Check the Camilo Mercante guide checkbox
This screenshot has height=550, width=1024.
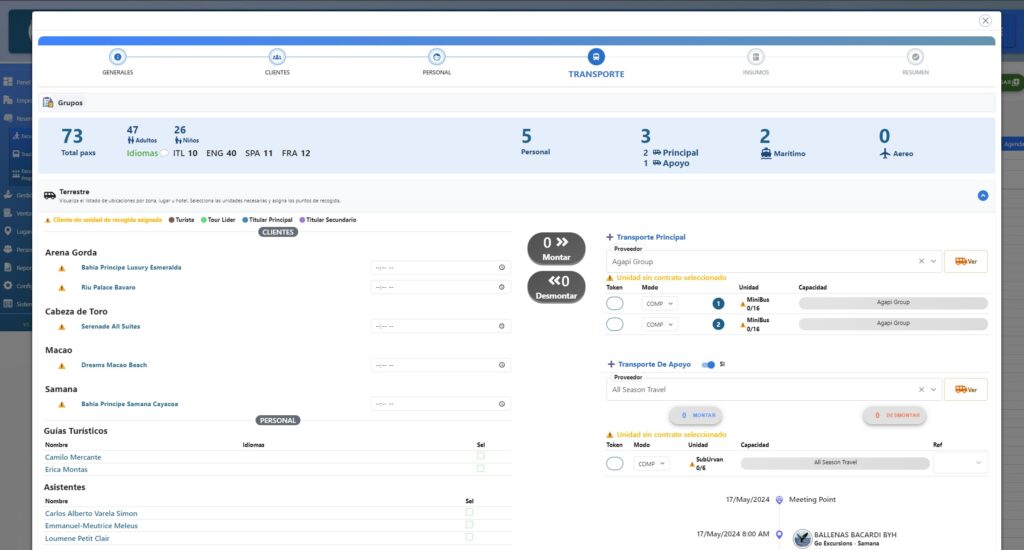coord(481,456)
